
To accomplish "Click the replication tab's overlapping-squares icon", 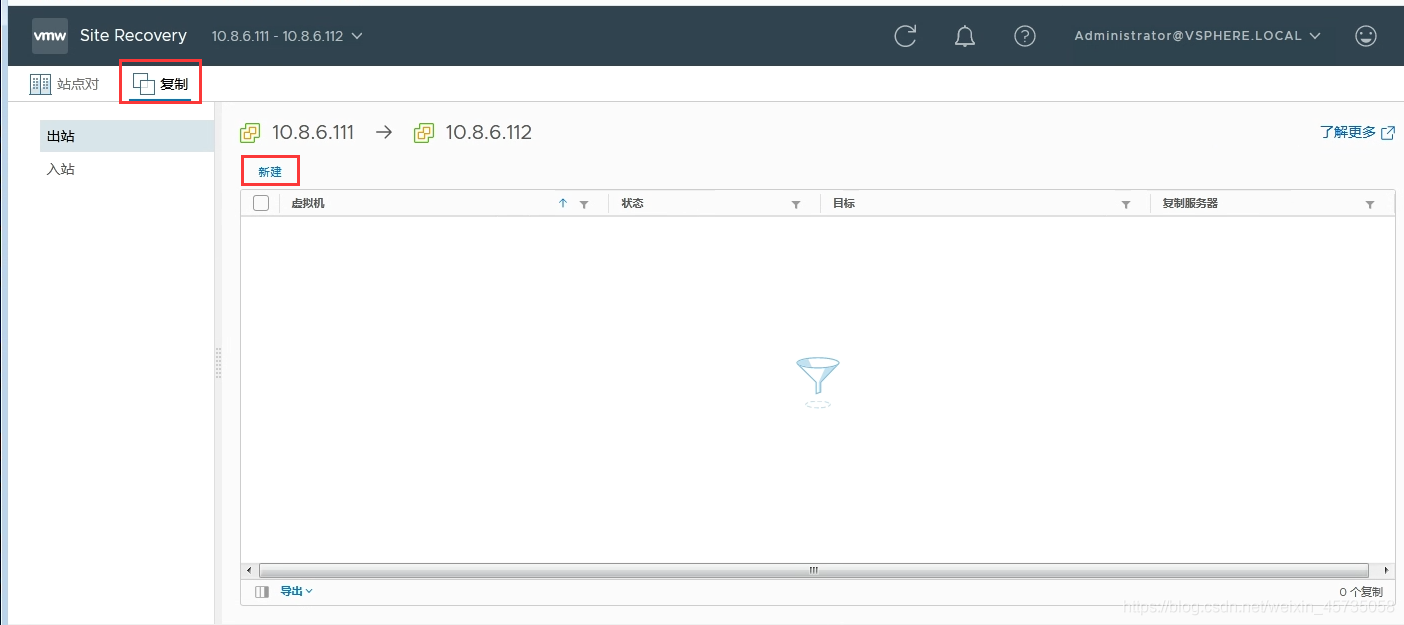I will coord(144,84).
